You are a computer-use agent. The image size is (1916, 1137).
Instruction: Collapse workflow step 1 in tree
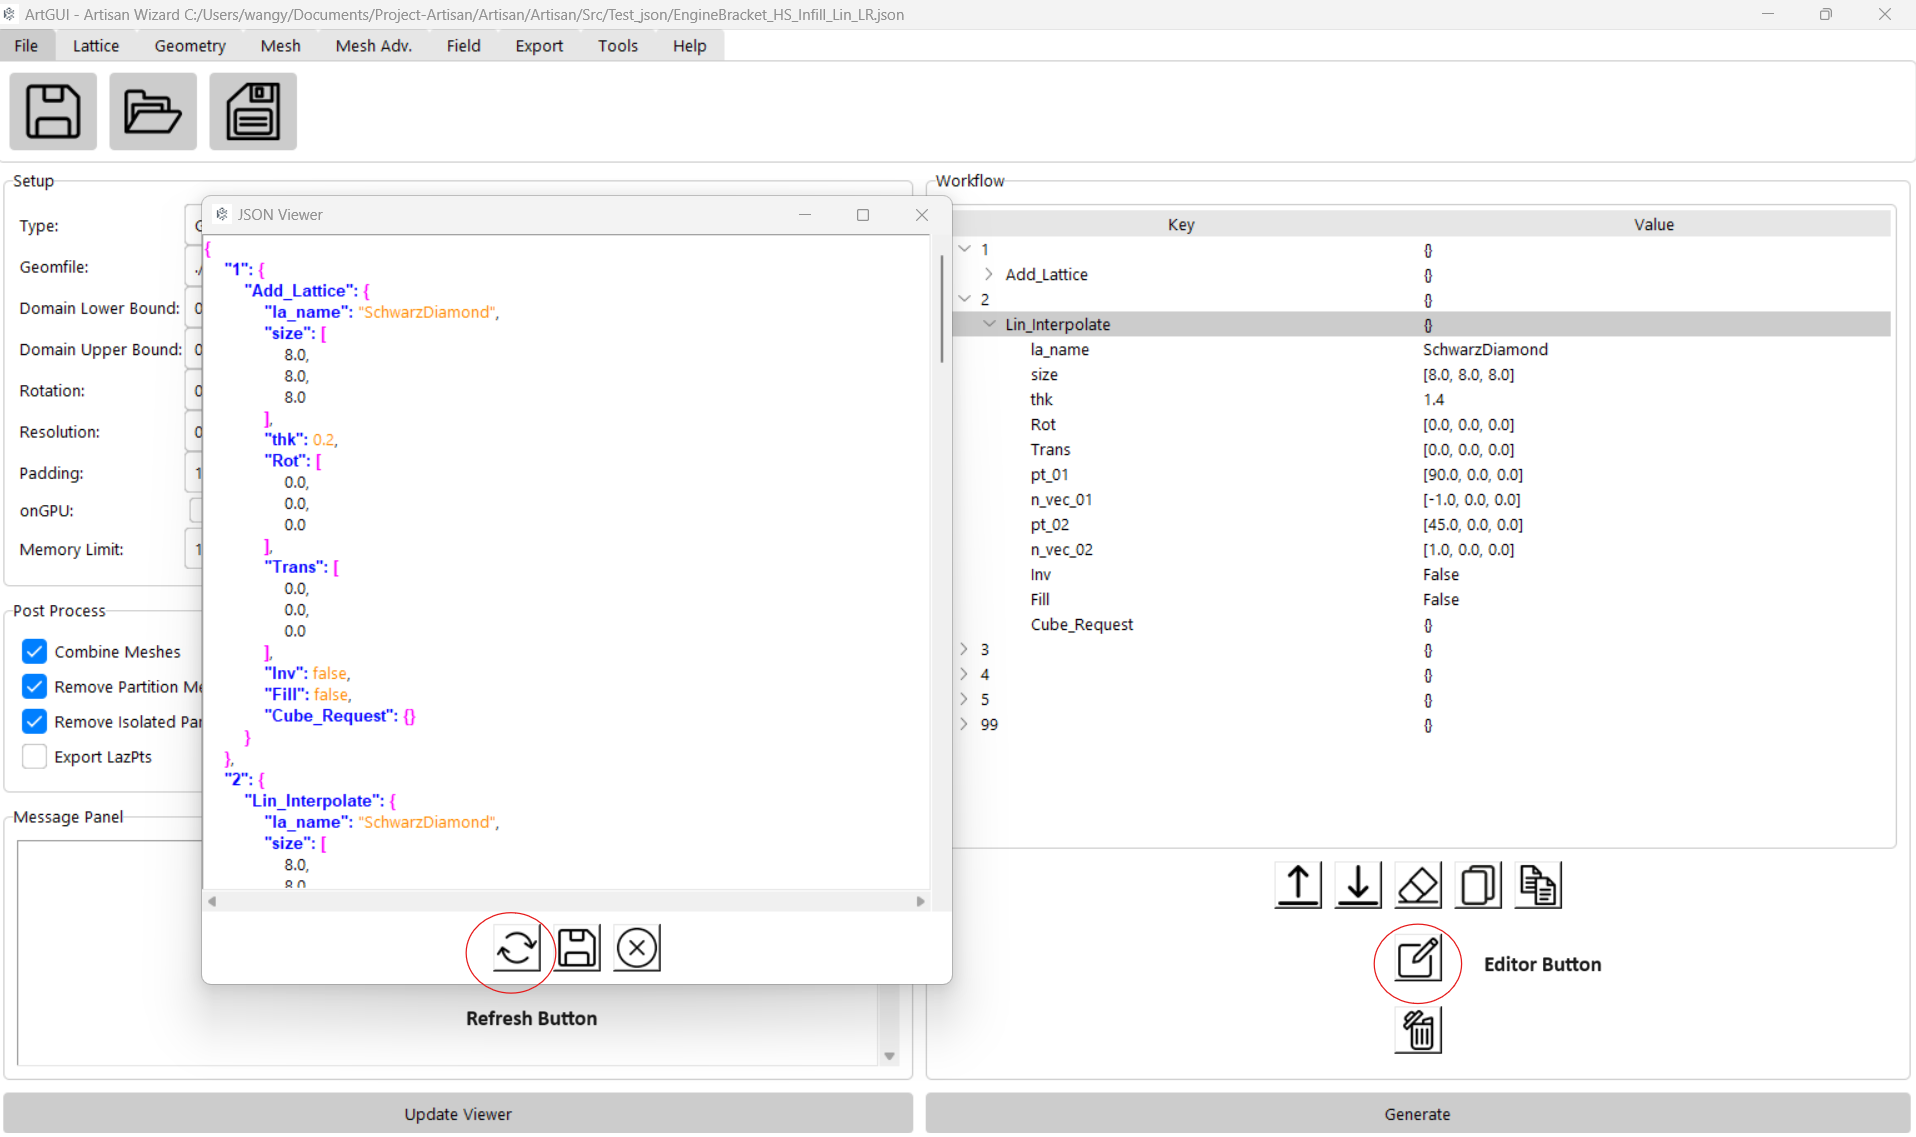[x=964, y=249]
